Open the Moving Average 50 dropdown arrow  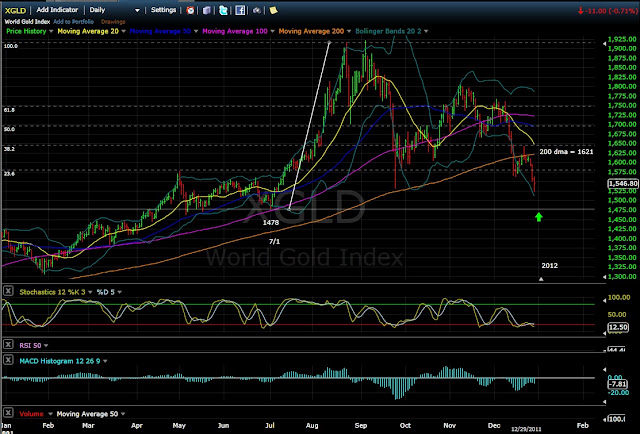[x=196, y=31]
